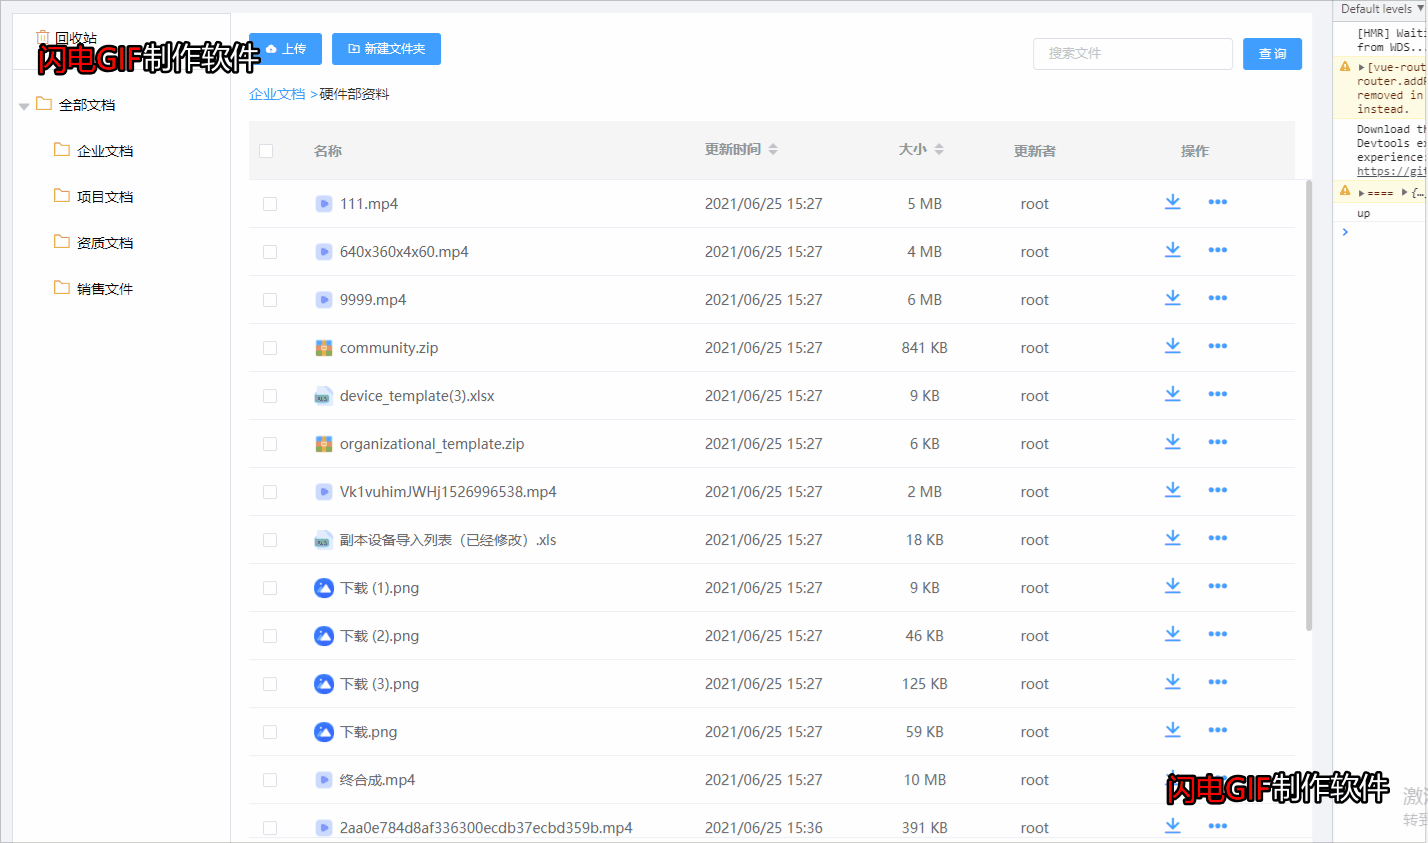The height and width of the screenshot is (843, 1428).
Task: Download 下载 (3).png
Action: coord(1173,682)
